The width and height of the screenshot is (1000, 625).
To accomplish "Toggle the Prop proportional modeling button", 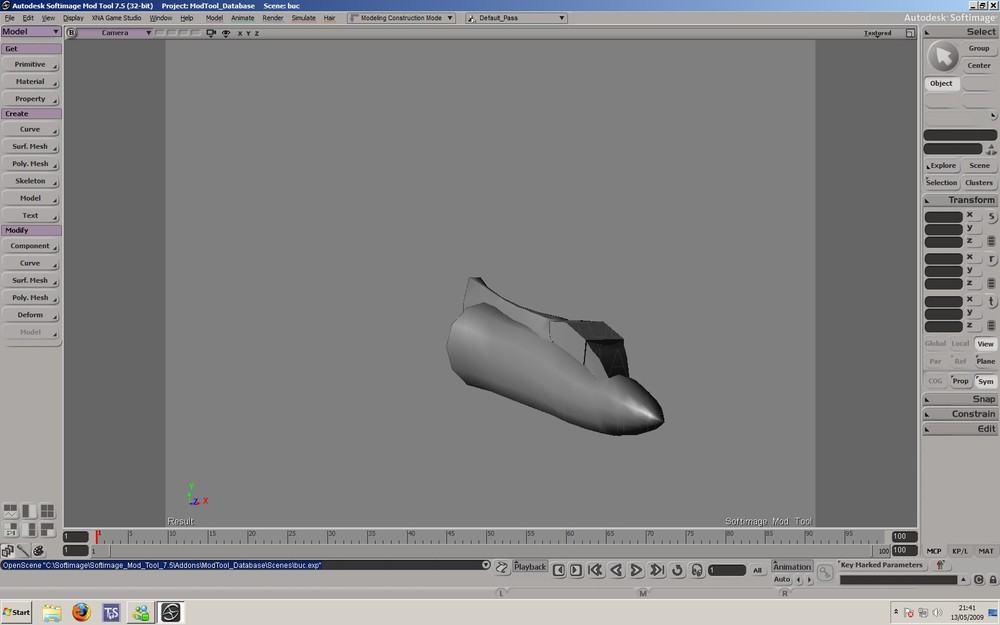I will tap(960, 381).
